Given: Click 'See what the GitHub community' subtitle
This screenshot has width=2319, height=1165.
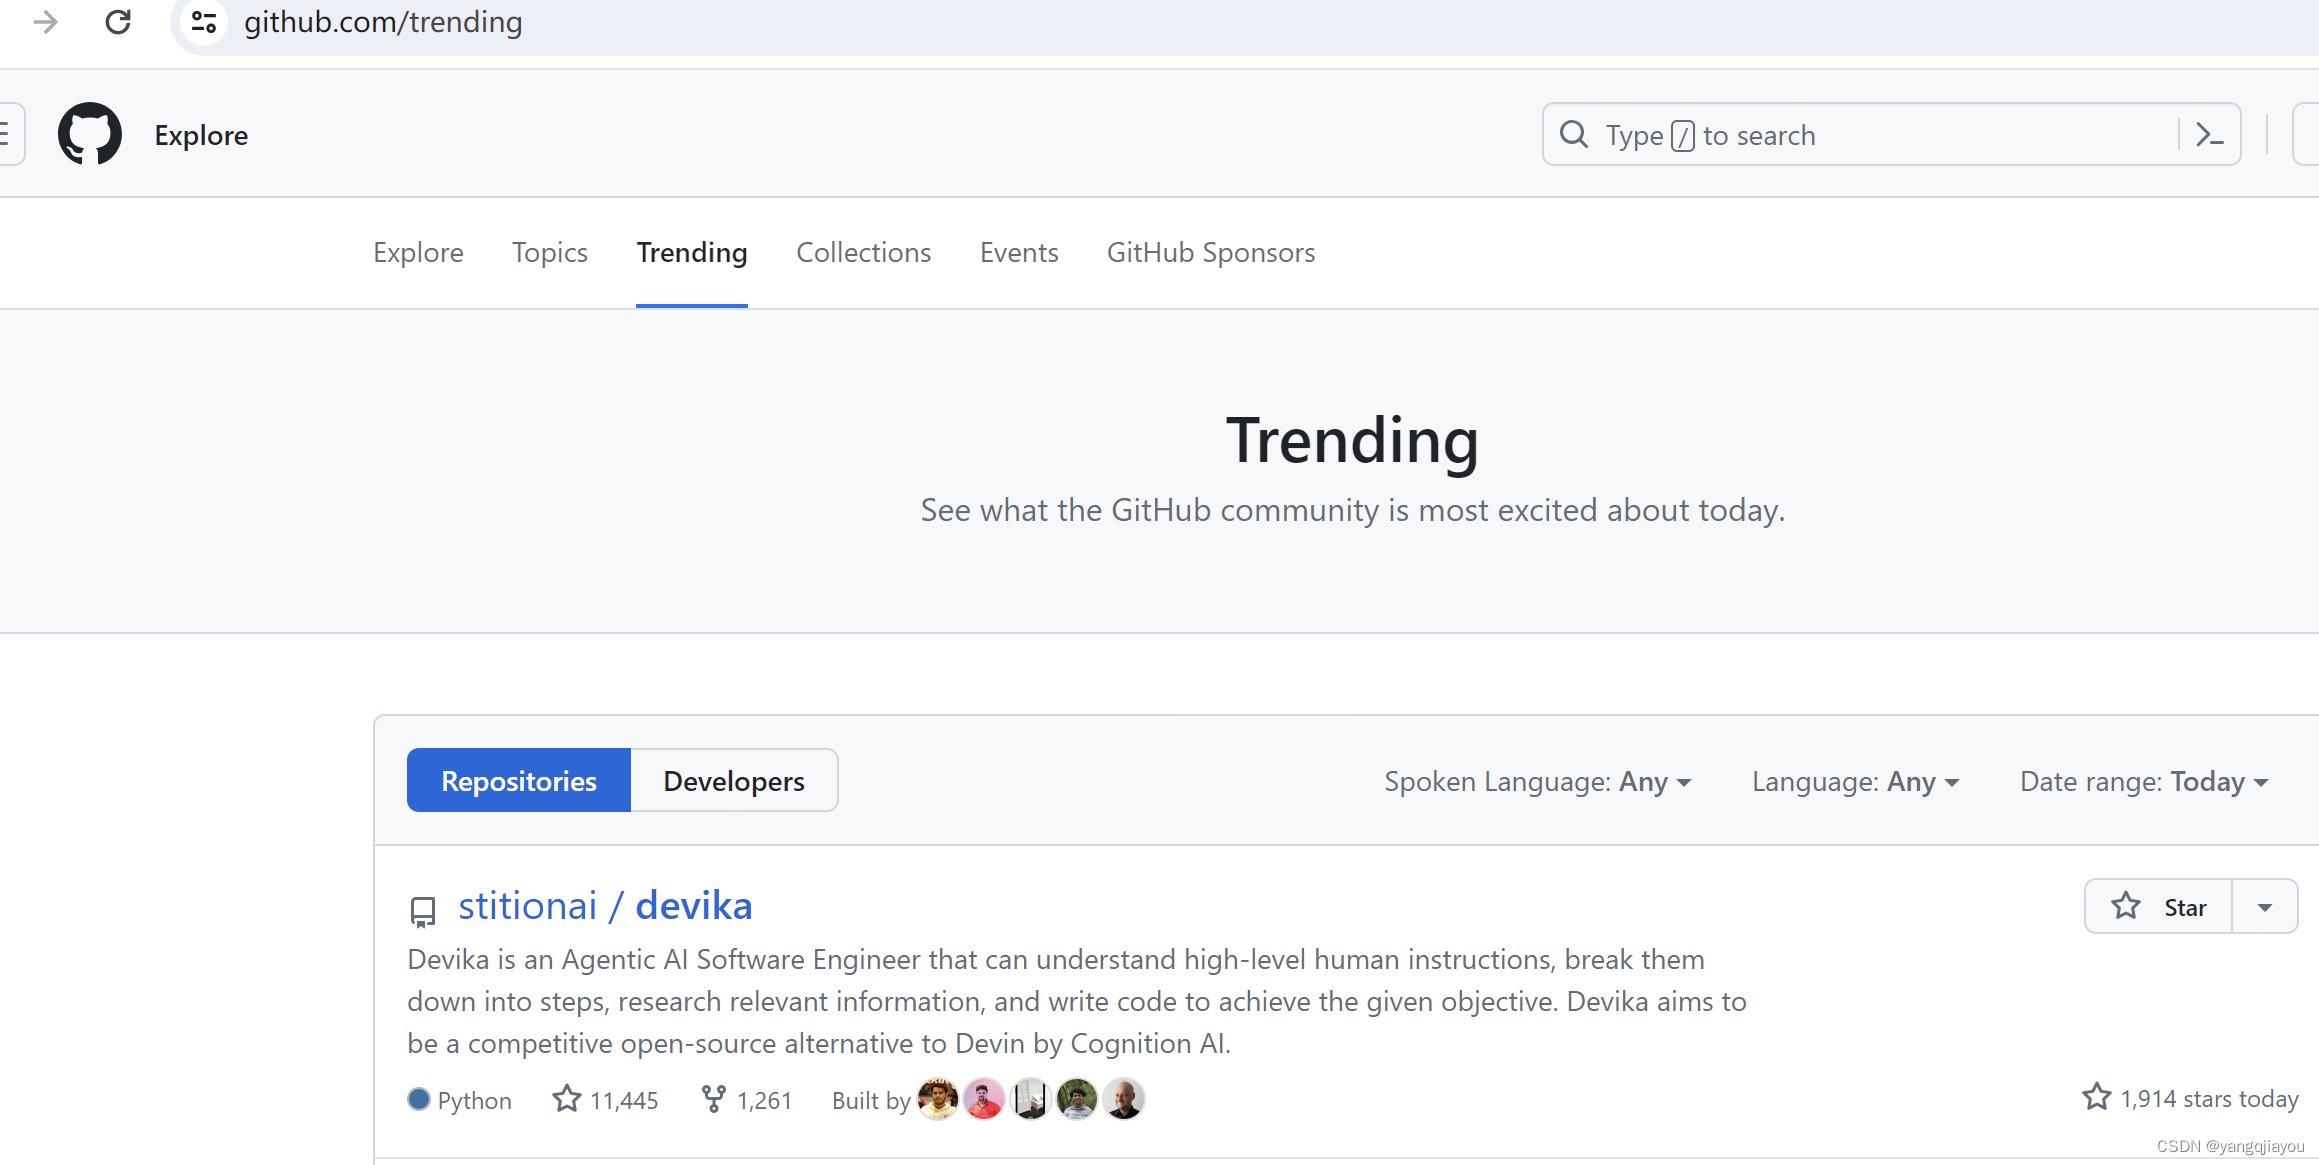Looking at the screenshot, I should tap(1352, 510).
